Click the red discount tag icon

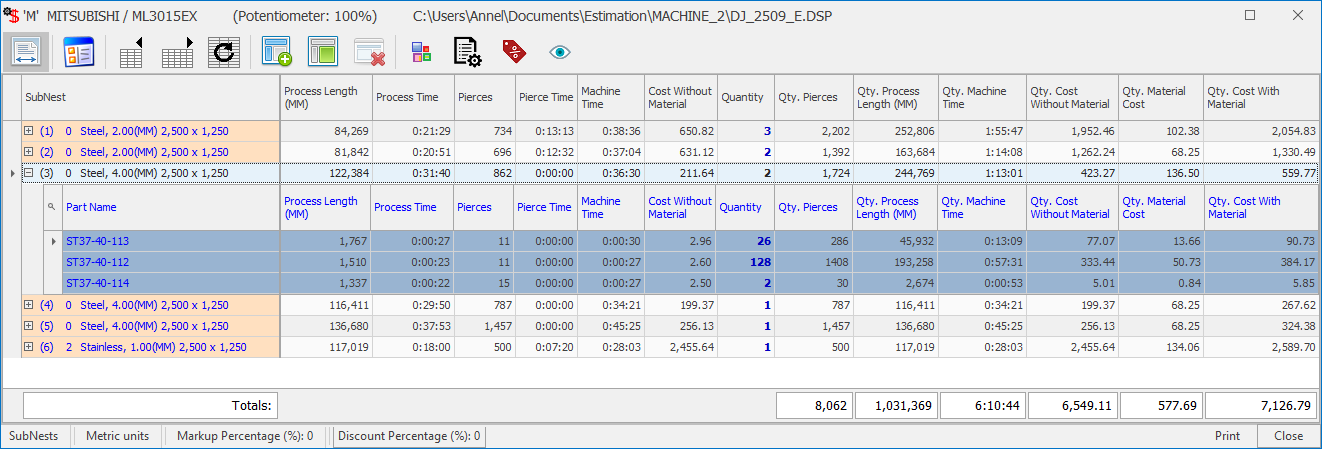tap(514, 52)
